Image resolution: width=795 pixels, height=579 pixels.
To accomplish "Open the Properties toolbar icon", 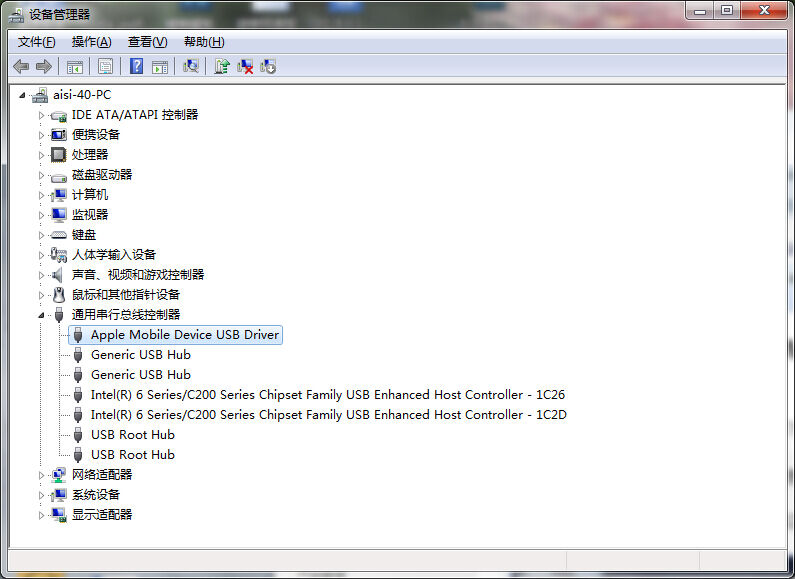I will (x=105, y=66).
